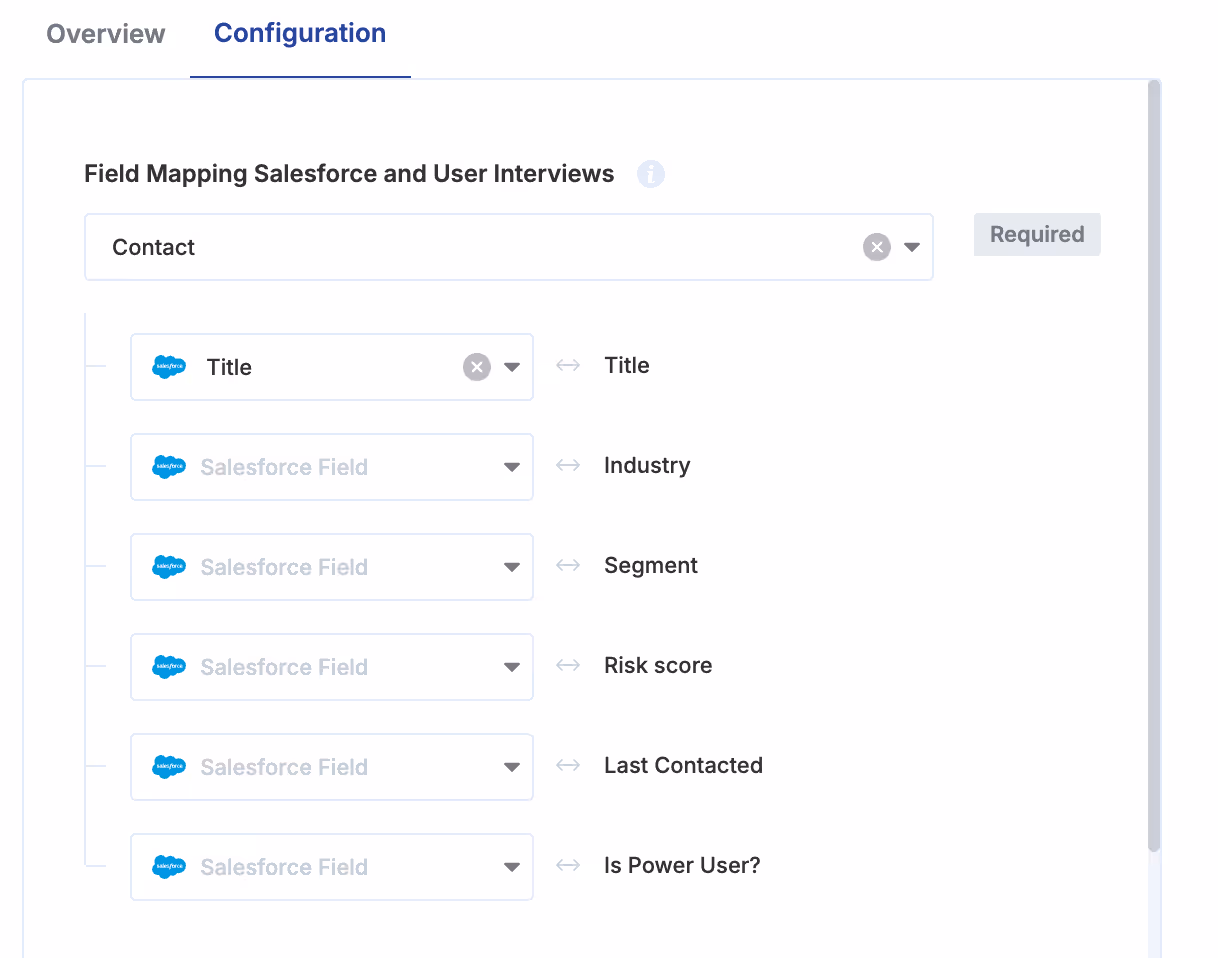Clear the Contact object selection

click(876, 247)
